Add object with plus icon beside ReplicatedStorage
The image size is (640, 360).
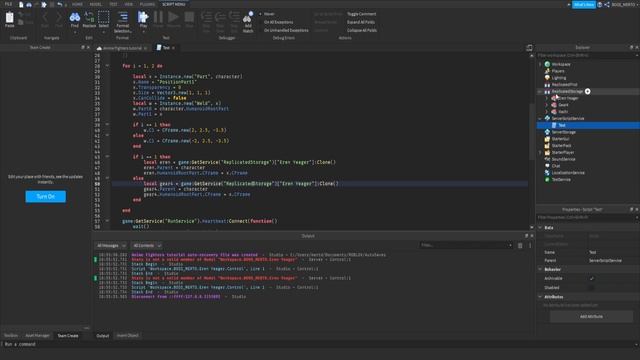click(x=588, y=91)
